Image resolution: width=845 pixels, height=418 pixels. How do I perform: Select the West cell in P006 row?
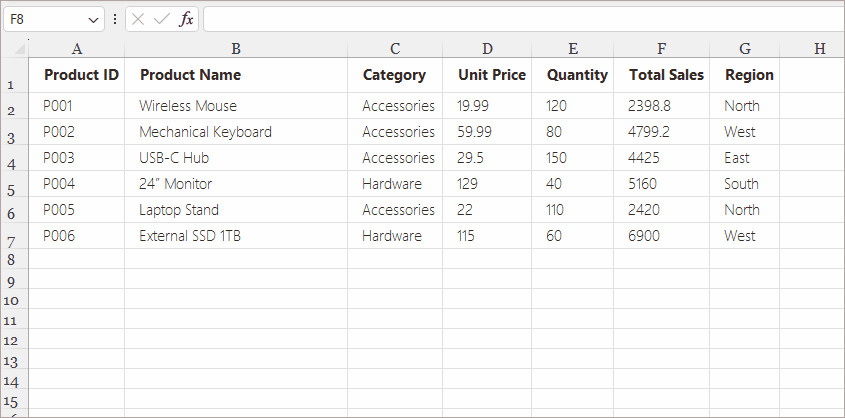coord(745,235)
